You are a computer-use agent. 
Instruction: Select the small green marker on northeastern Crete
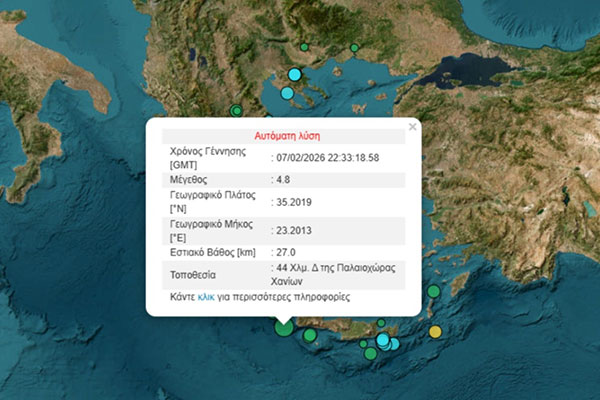(x=381, y=322)
